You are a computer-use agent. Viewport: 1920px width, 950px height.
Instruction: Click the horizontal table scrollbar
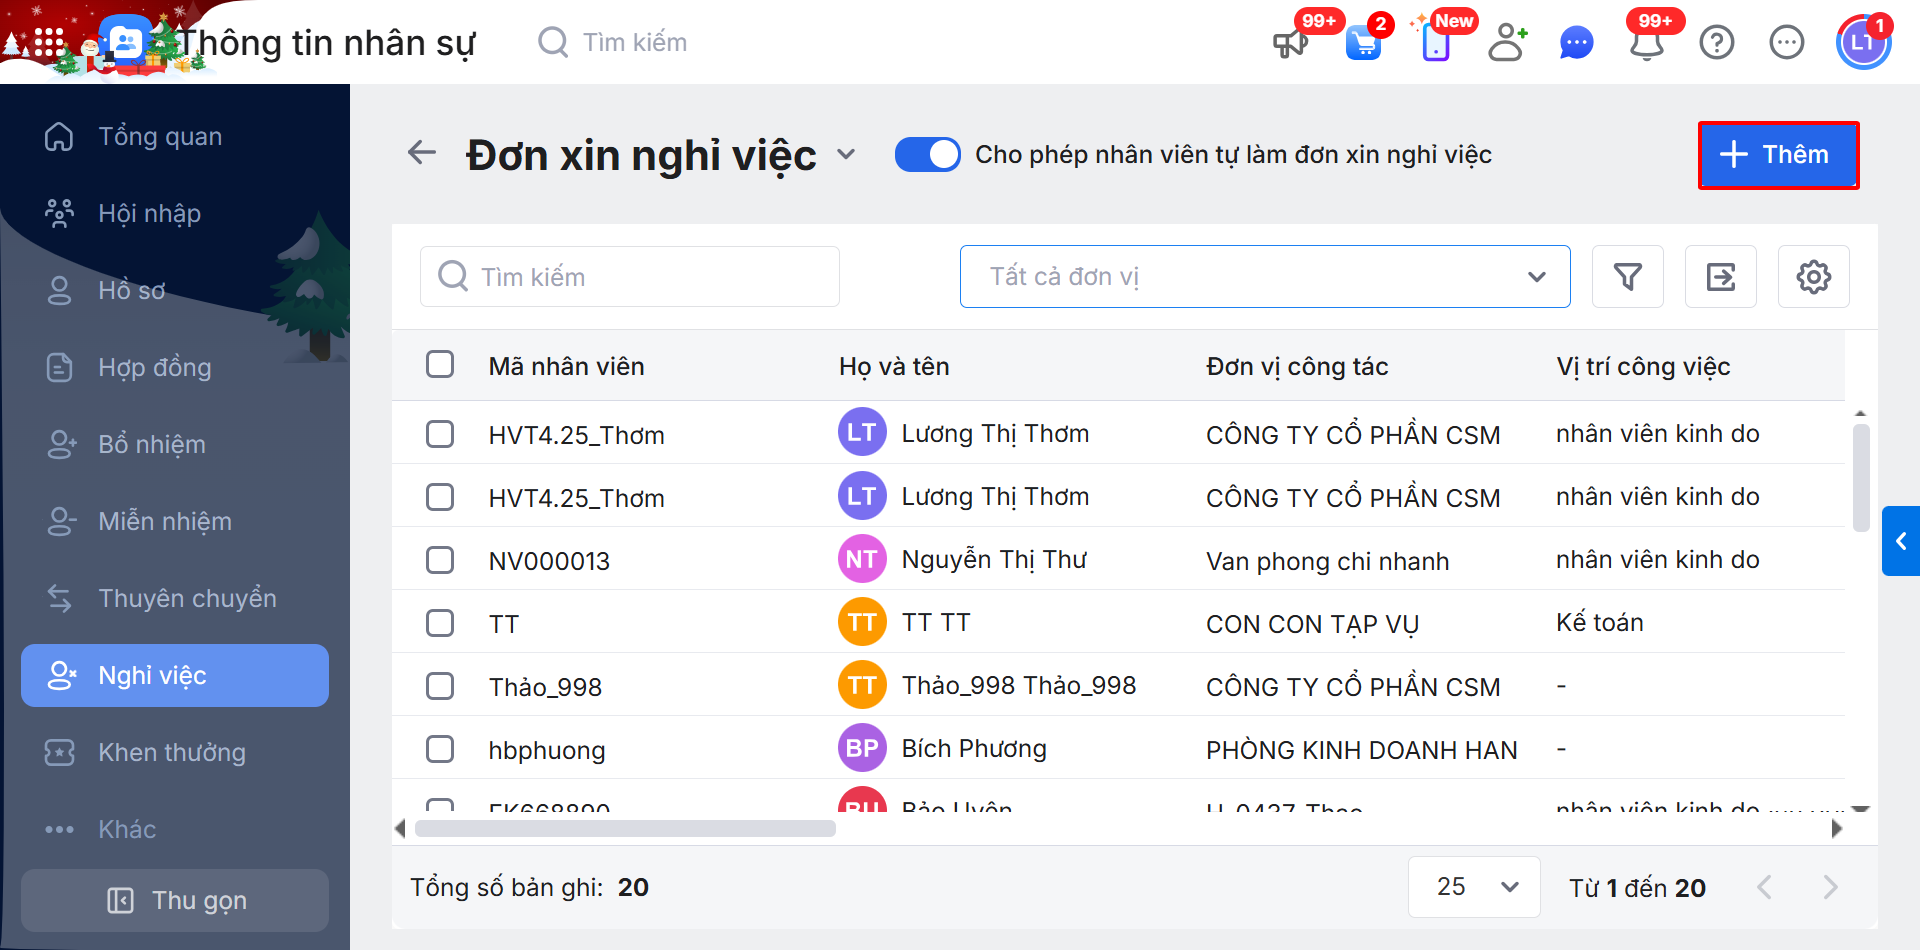tap(625, 828)
